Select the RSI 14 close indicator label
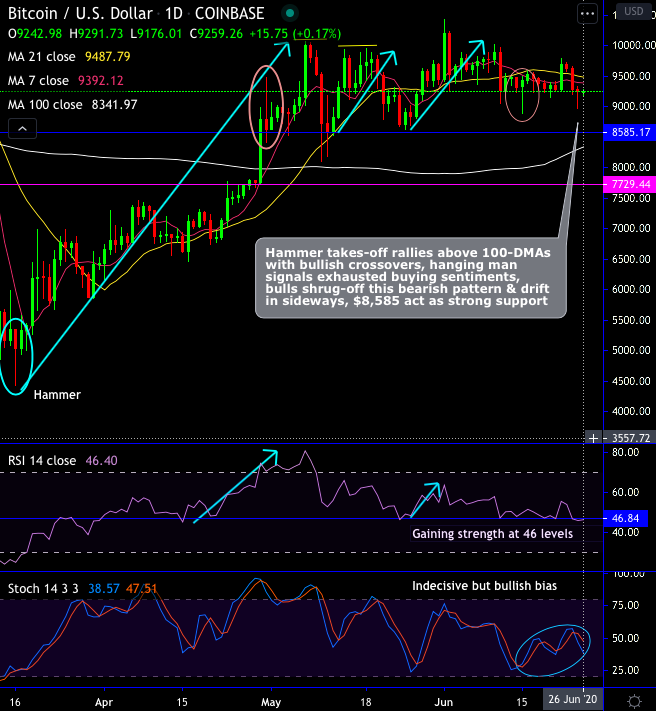The width and height of the screenshot is (656, 711). point(42,461)
